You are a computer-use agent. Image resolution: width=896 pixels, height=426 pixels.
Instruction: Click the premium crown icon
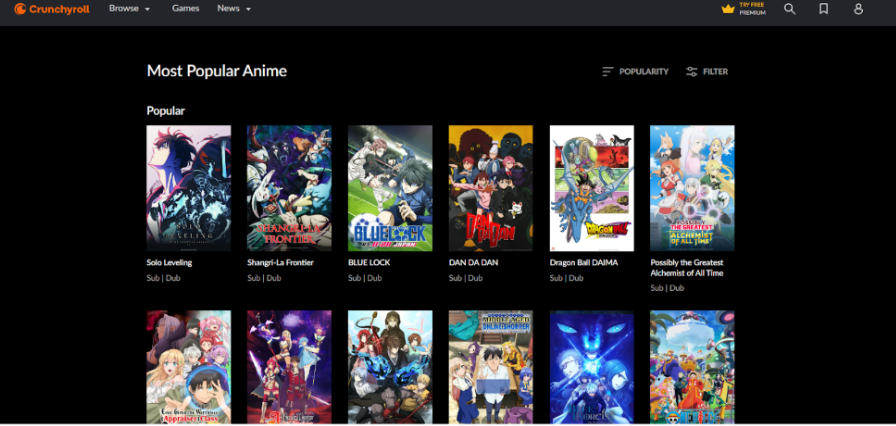pos(727,9)
